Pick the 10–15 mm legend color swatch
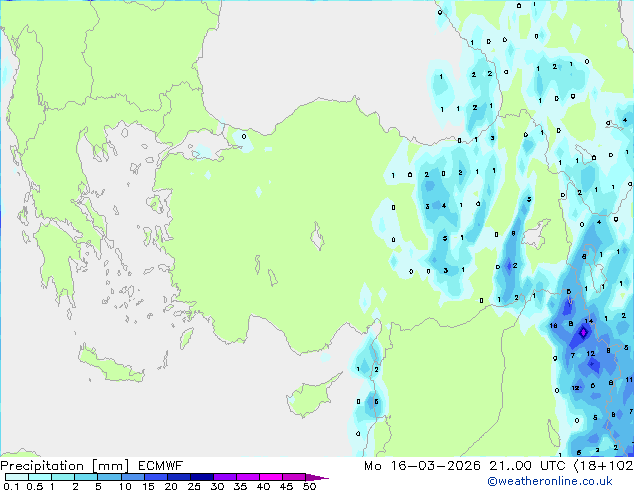 click(133, 477)
